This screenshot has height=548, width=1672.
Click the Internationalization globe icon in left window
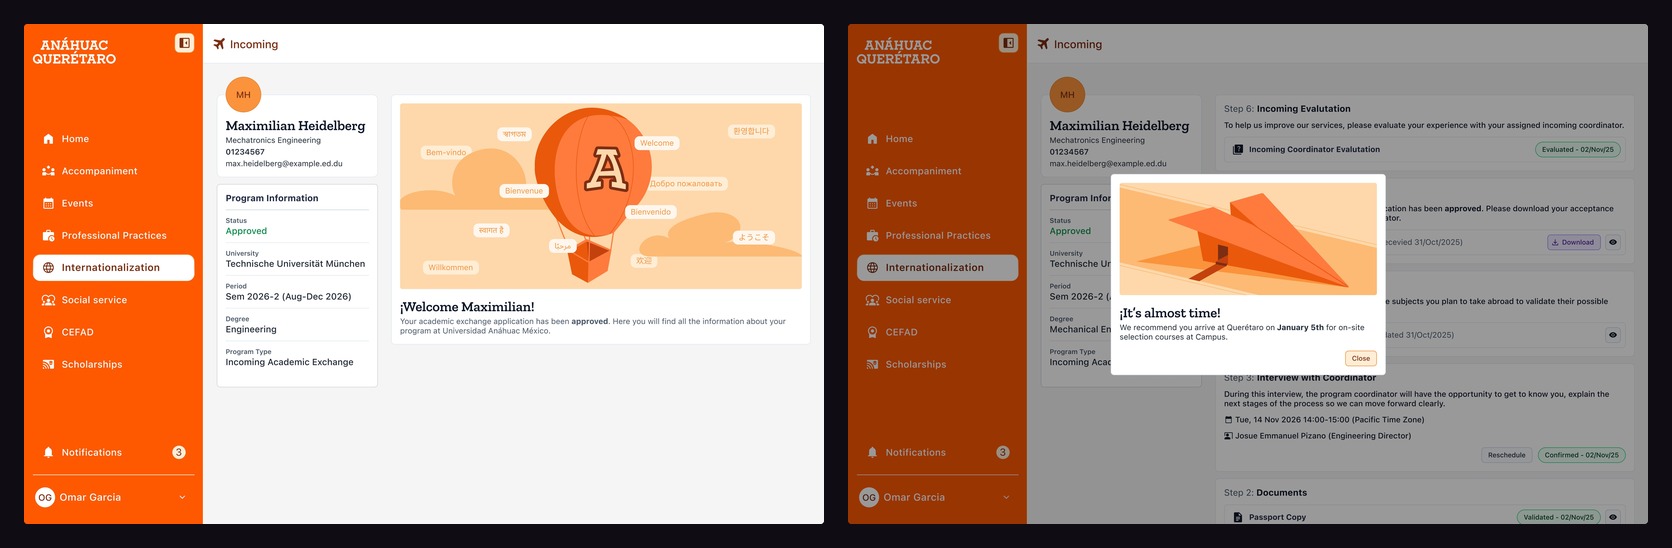tap(48, 267)
